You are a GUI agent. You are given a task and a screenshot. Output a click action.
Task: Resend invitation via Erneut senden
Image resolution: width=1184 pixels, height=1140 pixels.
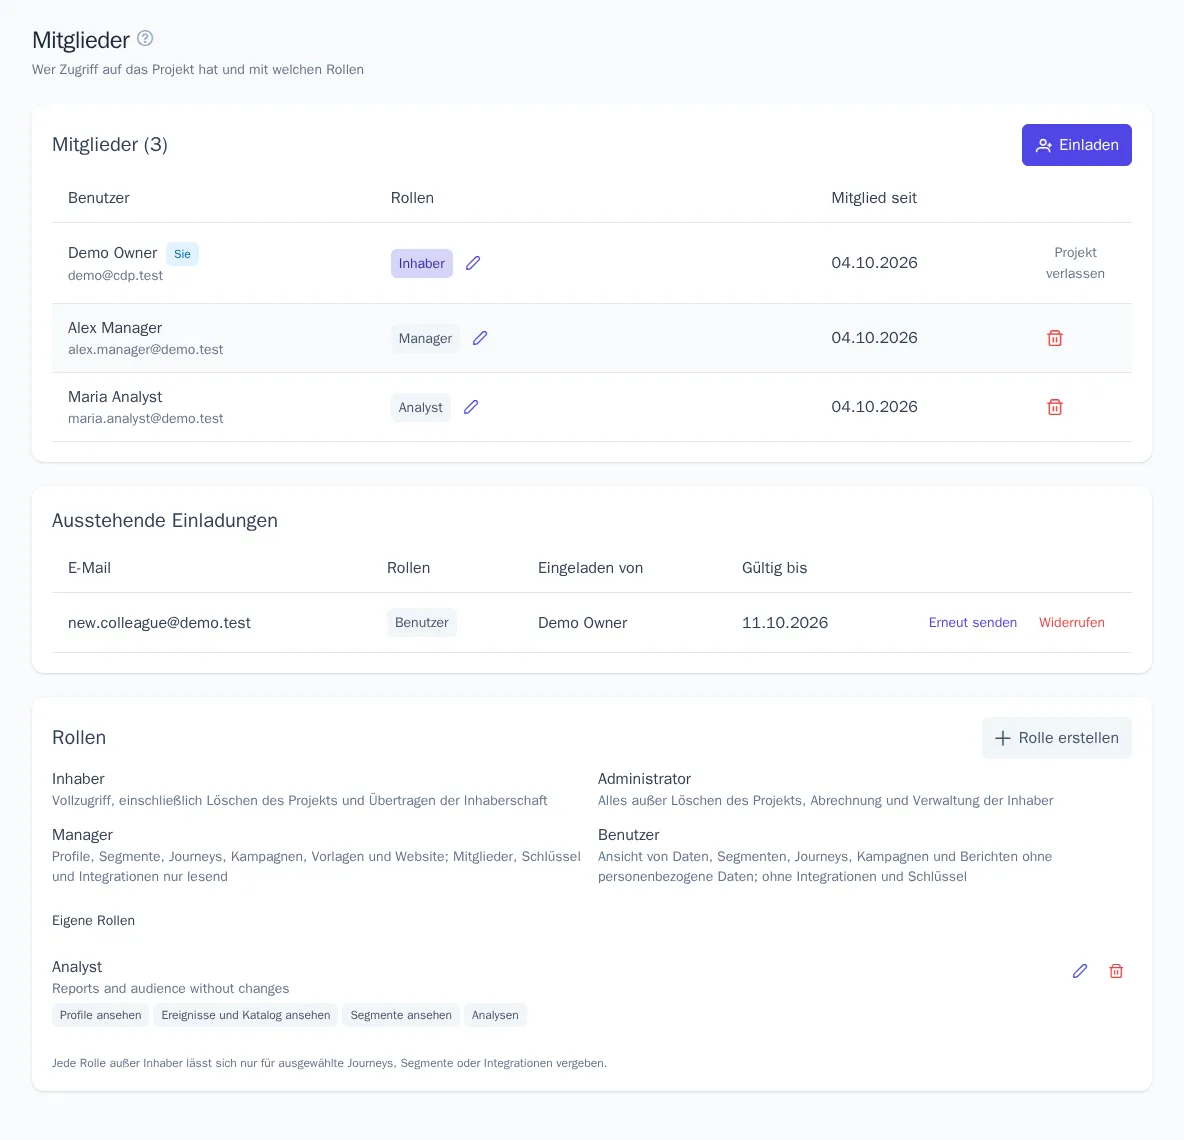tap(973, 623)
